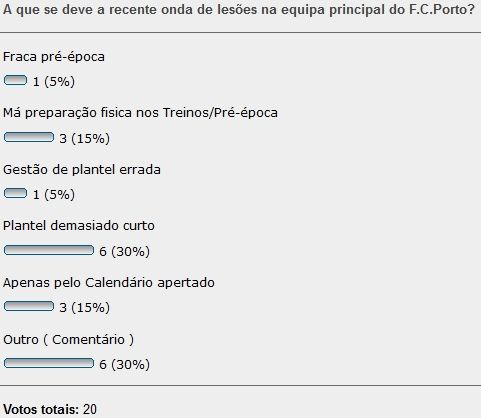Select the 'Gestão de plantel errada' option
This screenshot has height=418, width=481.
tap(82, 170)
